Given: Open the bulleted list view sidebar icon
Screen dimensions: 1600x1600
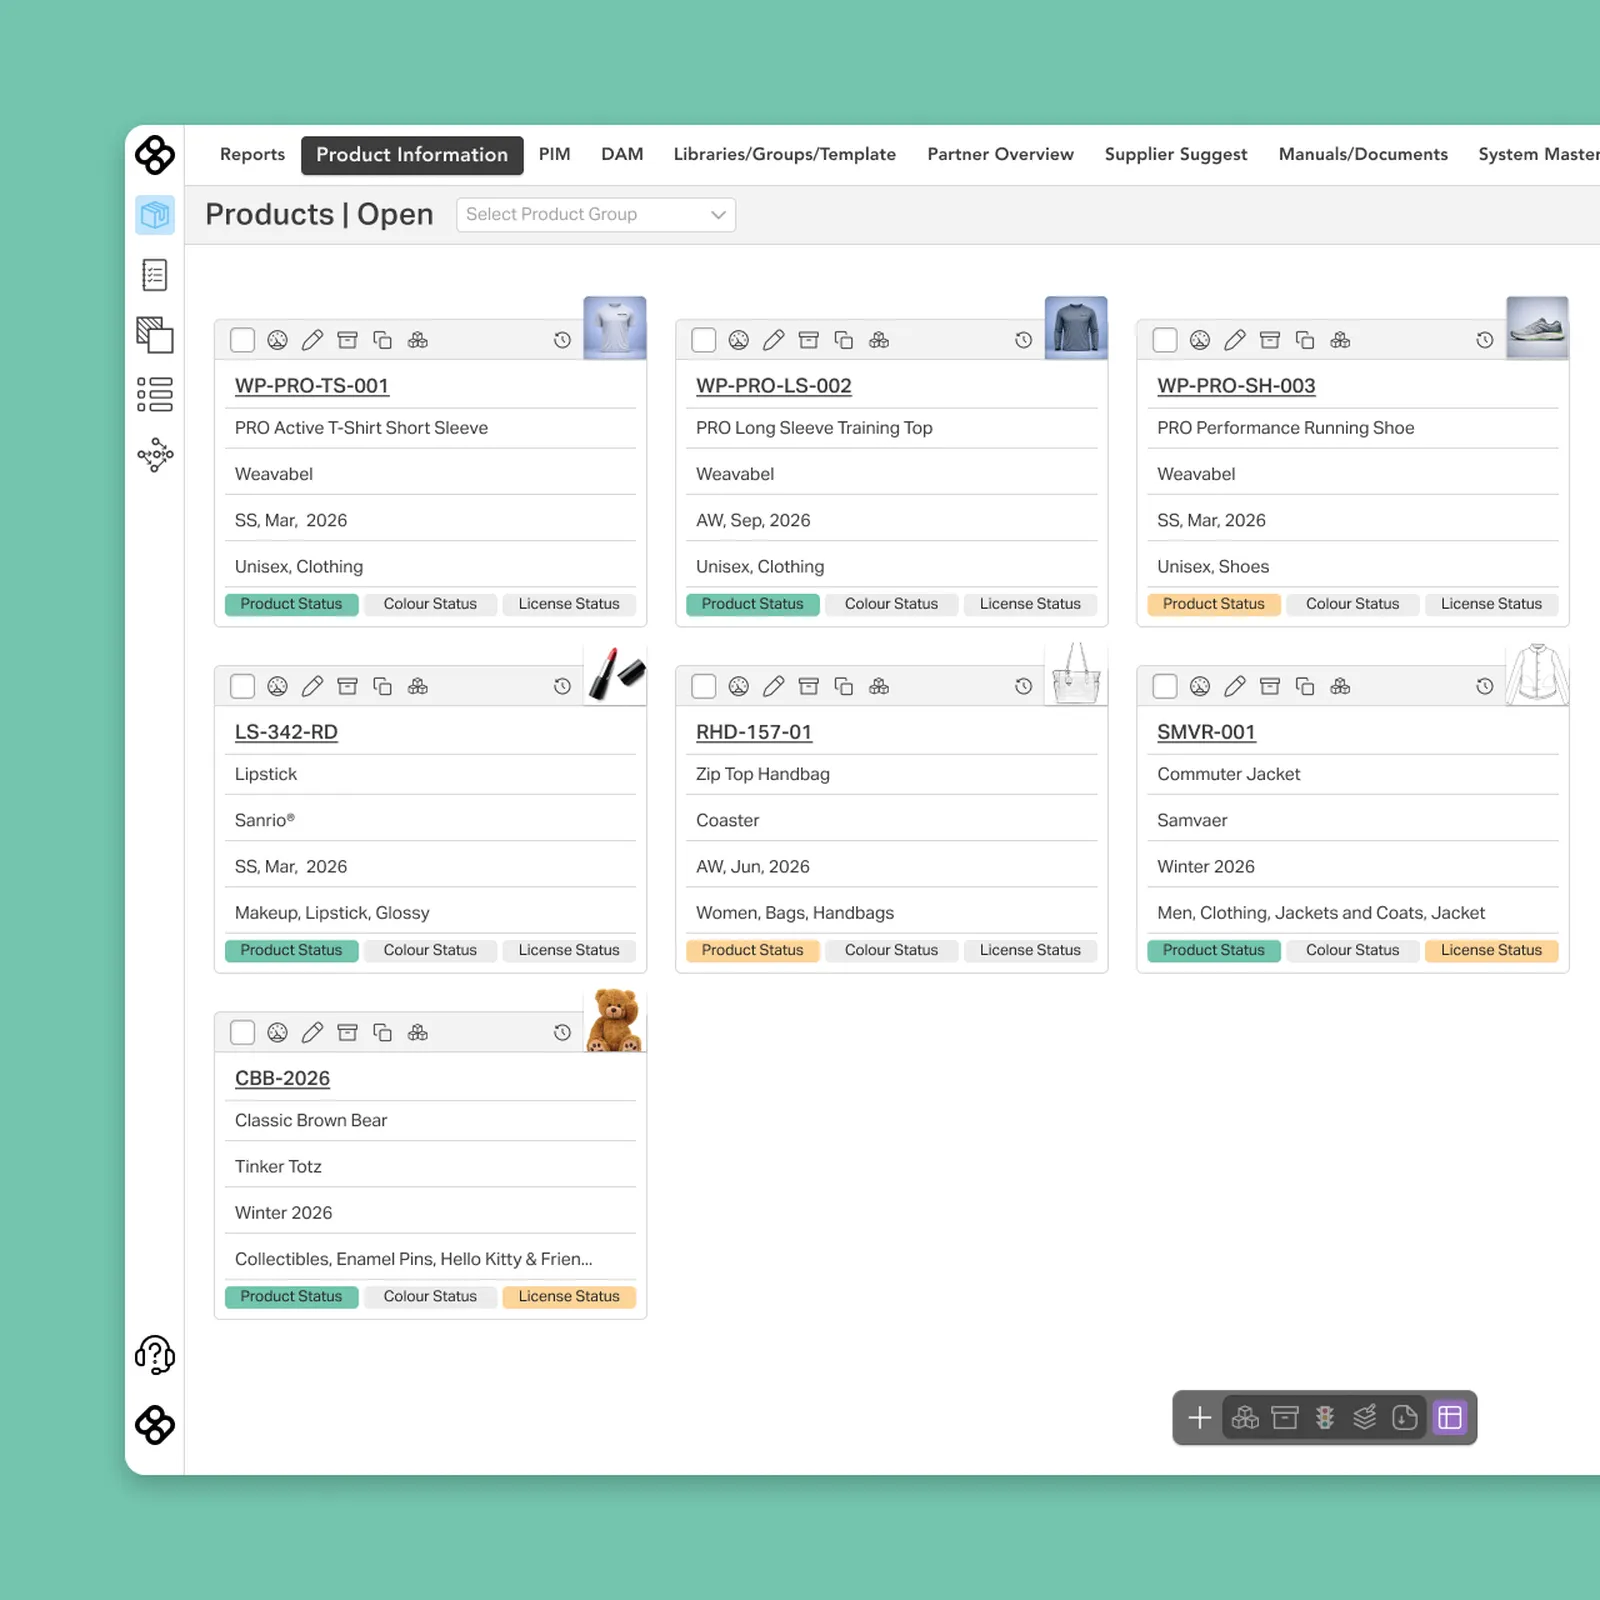Looking at the screenshot, I should point(155,395).
